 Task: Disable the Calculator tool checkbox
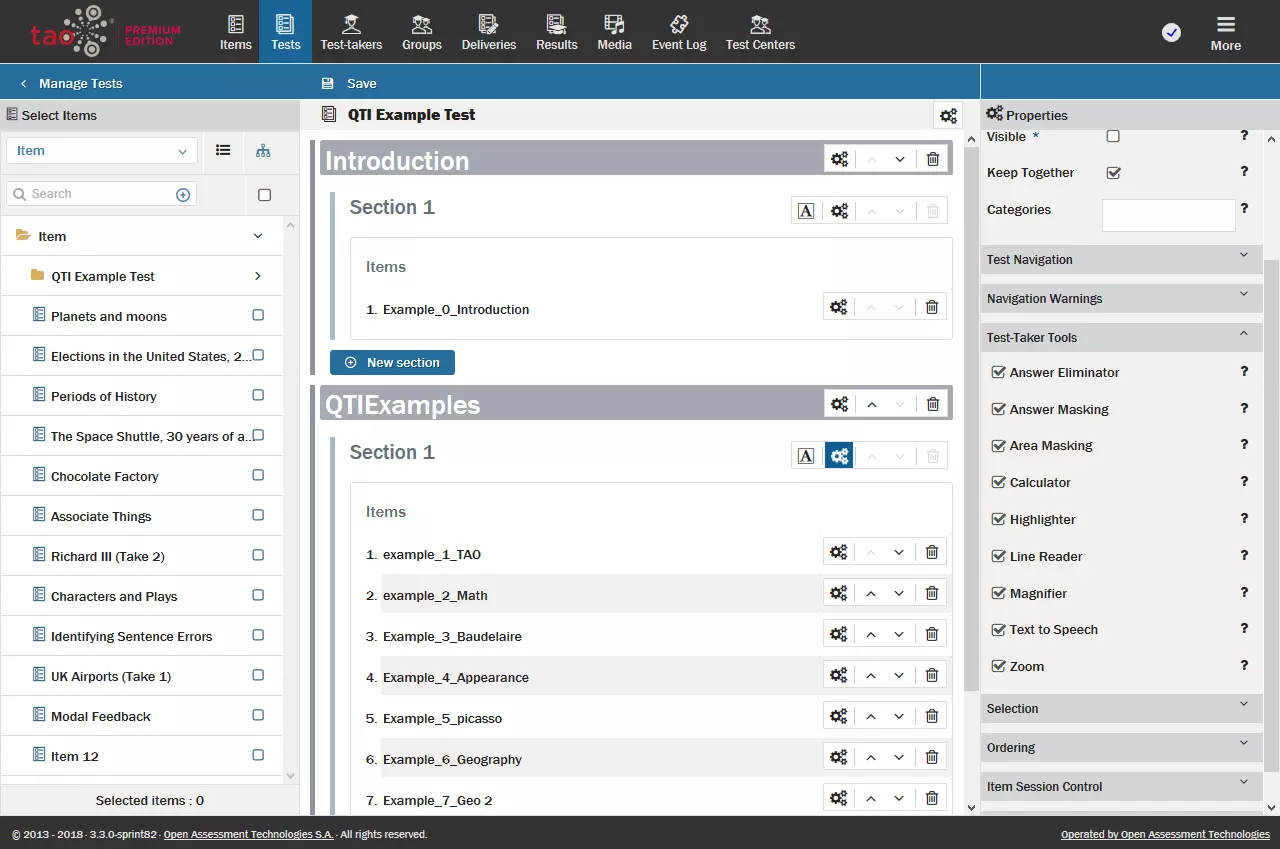coord(998,482)
